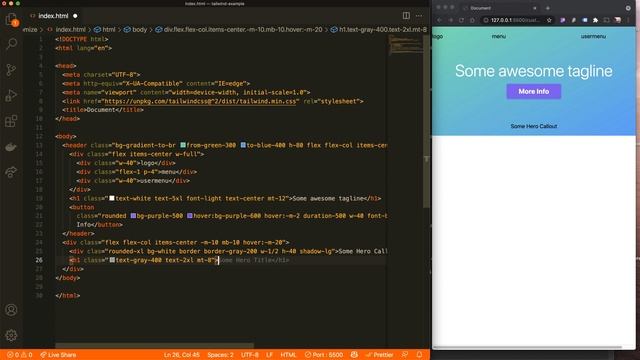The image size is (640, 360).
Task: Click usermenu text in the web page header
Action: click(593, 36)
